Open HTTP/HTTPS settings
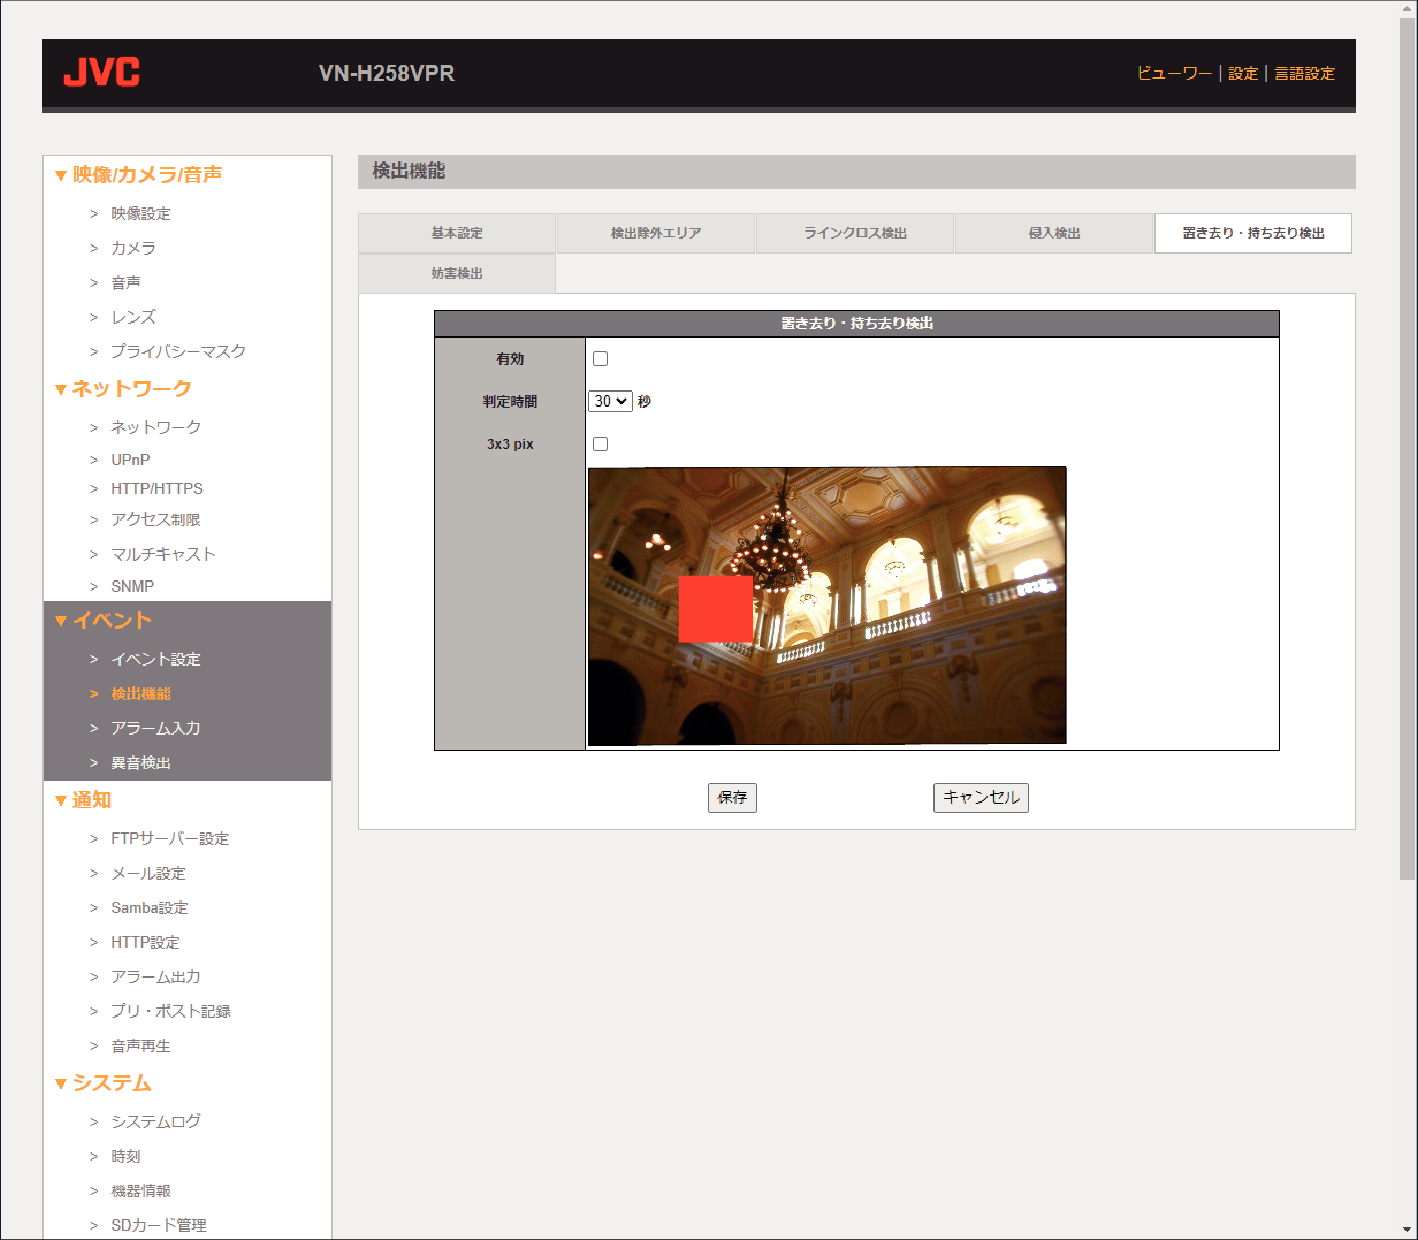The height and width of the screenshot is (1240, 1418). point(157,489)
